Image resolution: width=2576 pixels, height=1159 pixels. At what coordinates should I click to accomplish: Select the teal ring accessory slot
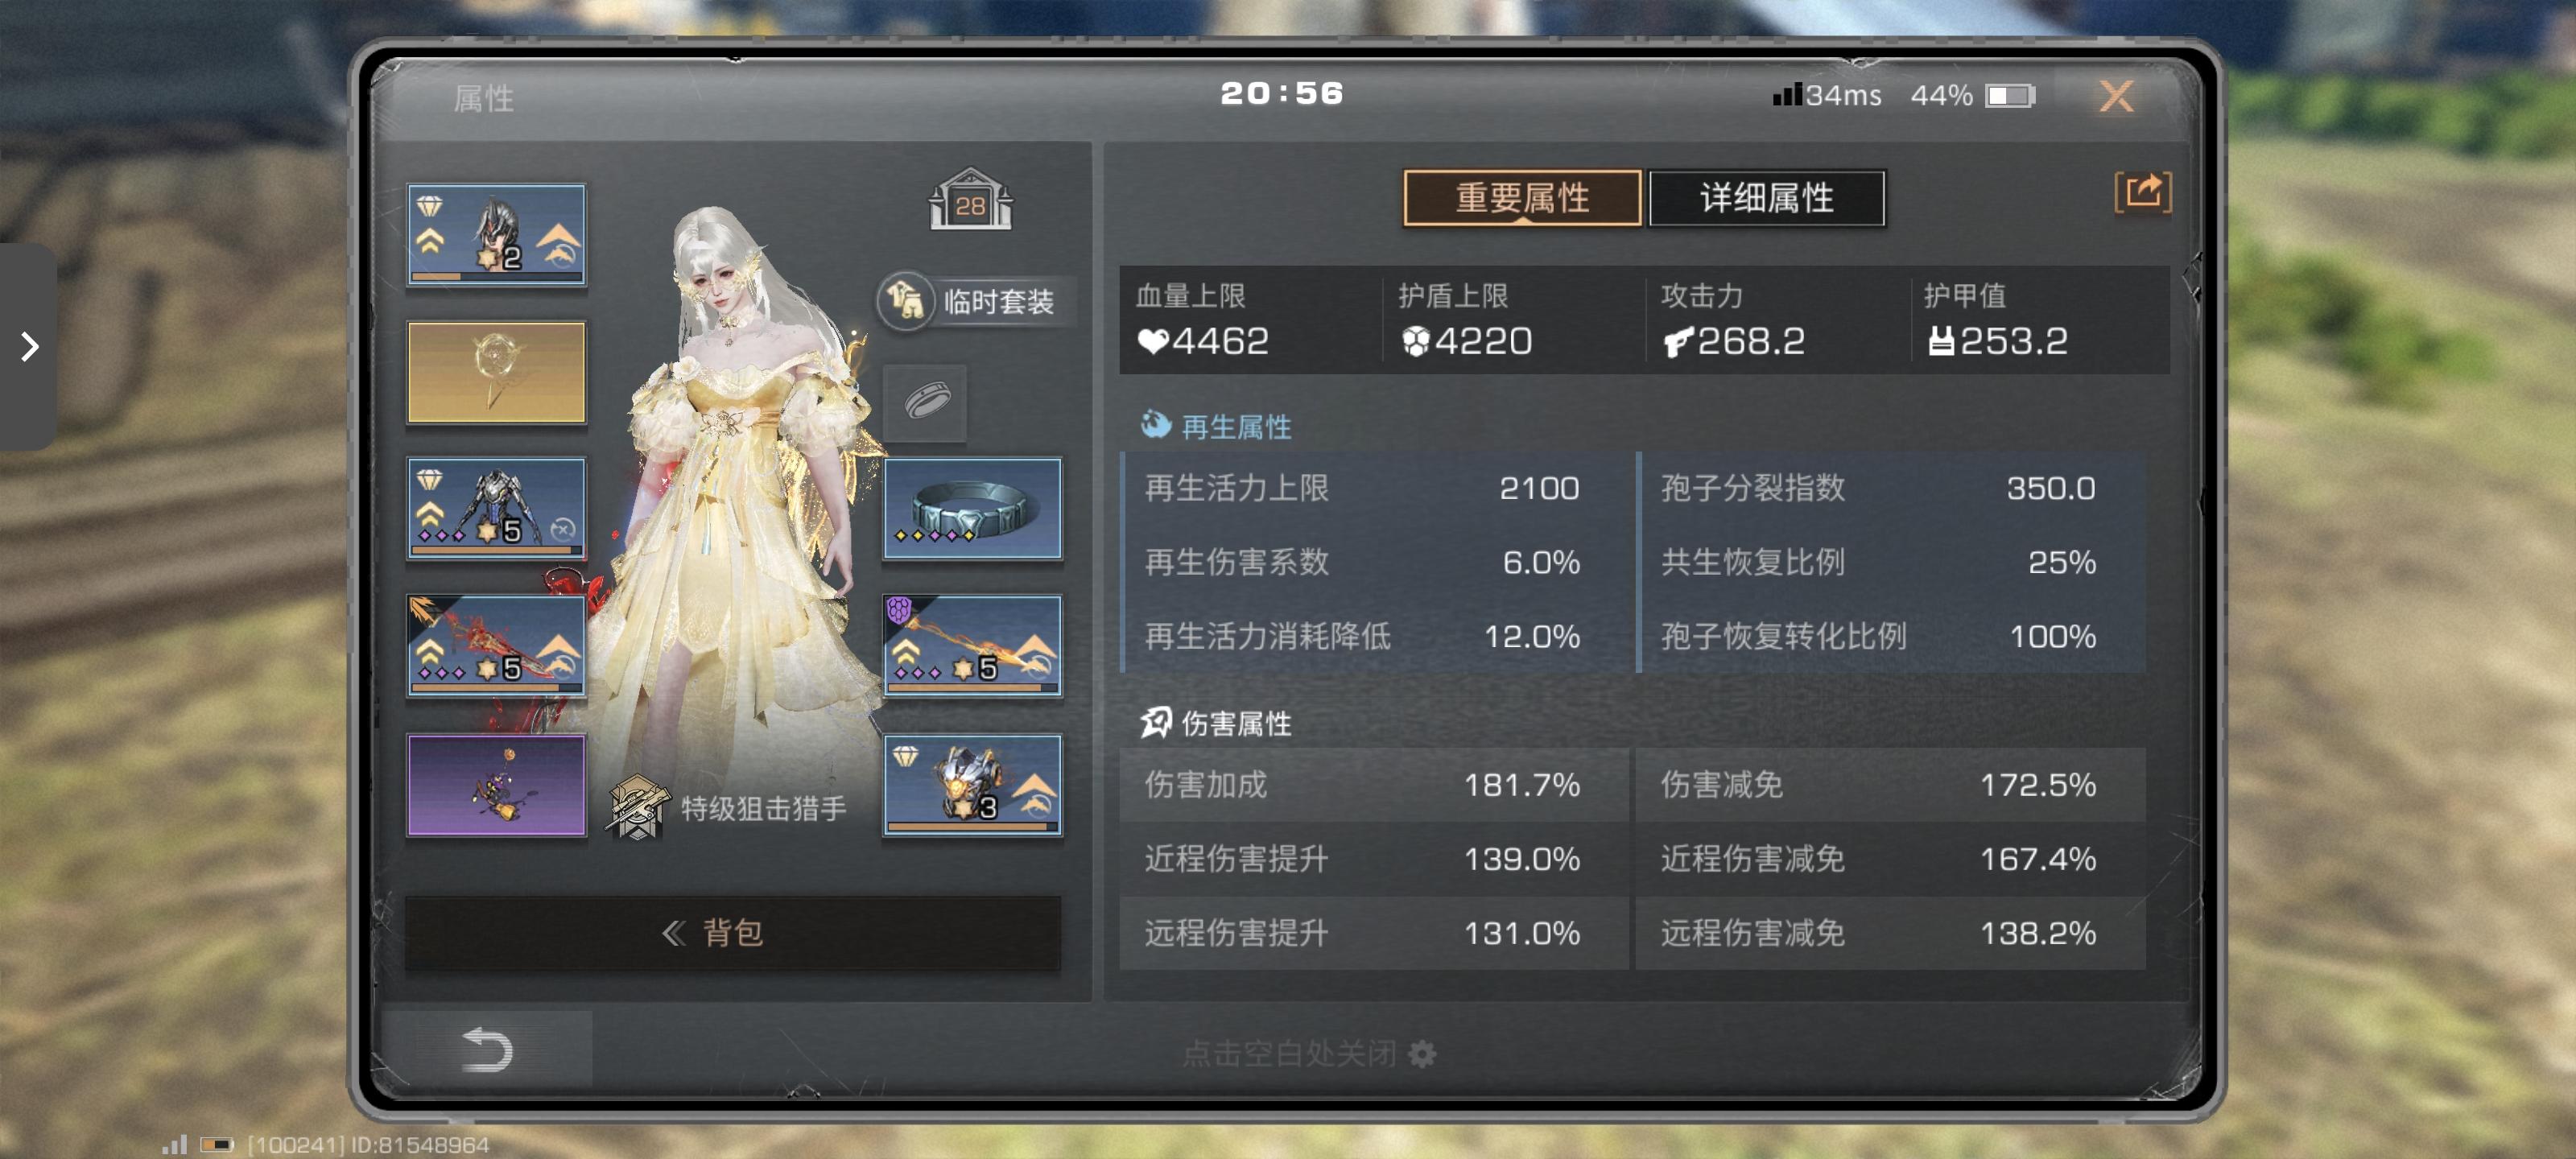click(x=972, y=508)
